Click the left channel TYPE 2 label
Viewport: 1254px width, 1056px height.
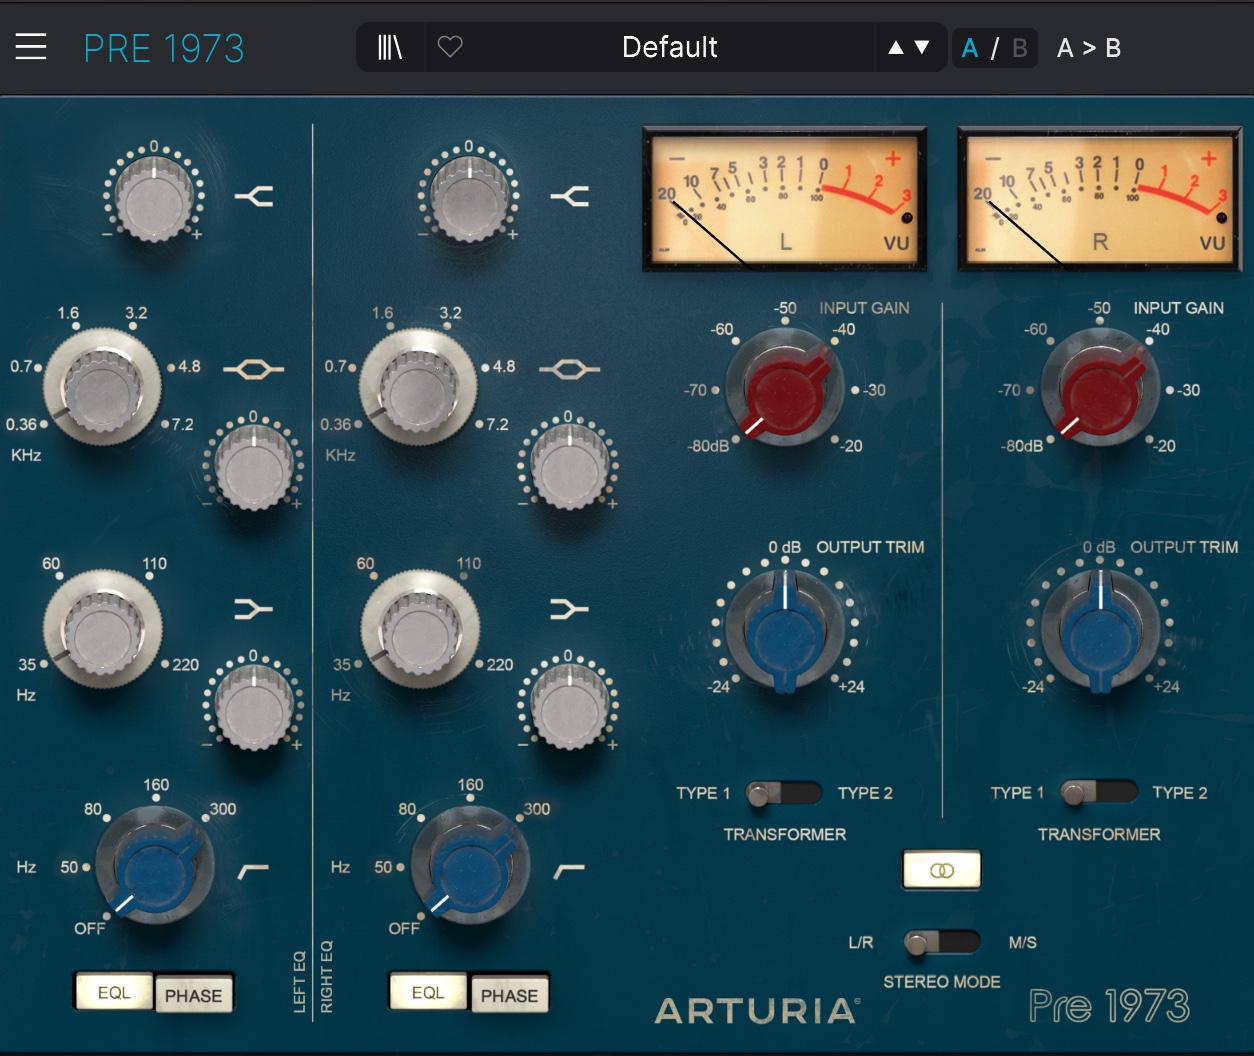coord(865,793)
